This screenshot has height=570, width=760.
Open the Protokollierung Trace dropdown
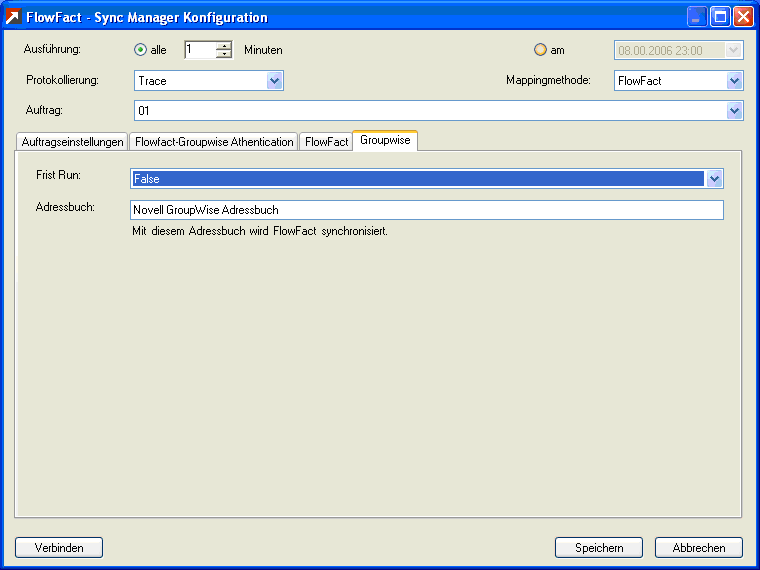click(x=275, y=81)
